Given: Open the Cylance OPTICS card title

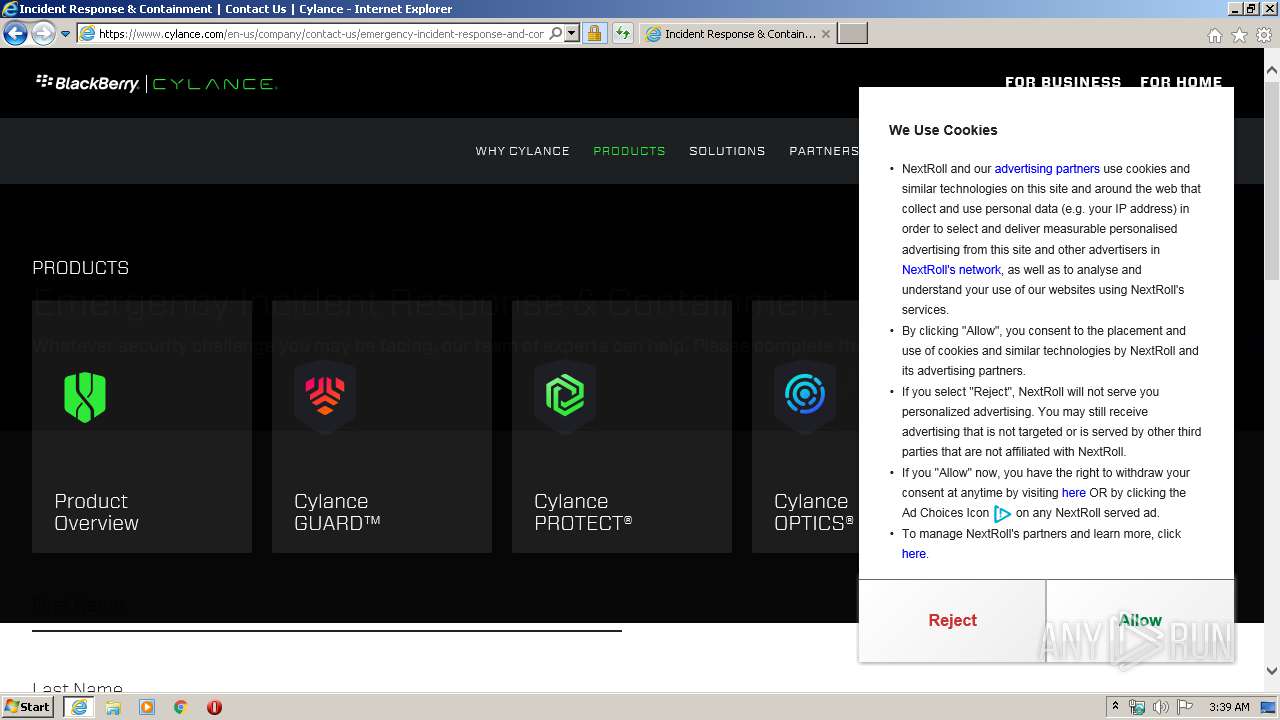Looking at the screenshot, I should pyautogui.click(x=814, y=512).
